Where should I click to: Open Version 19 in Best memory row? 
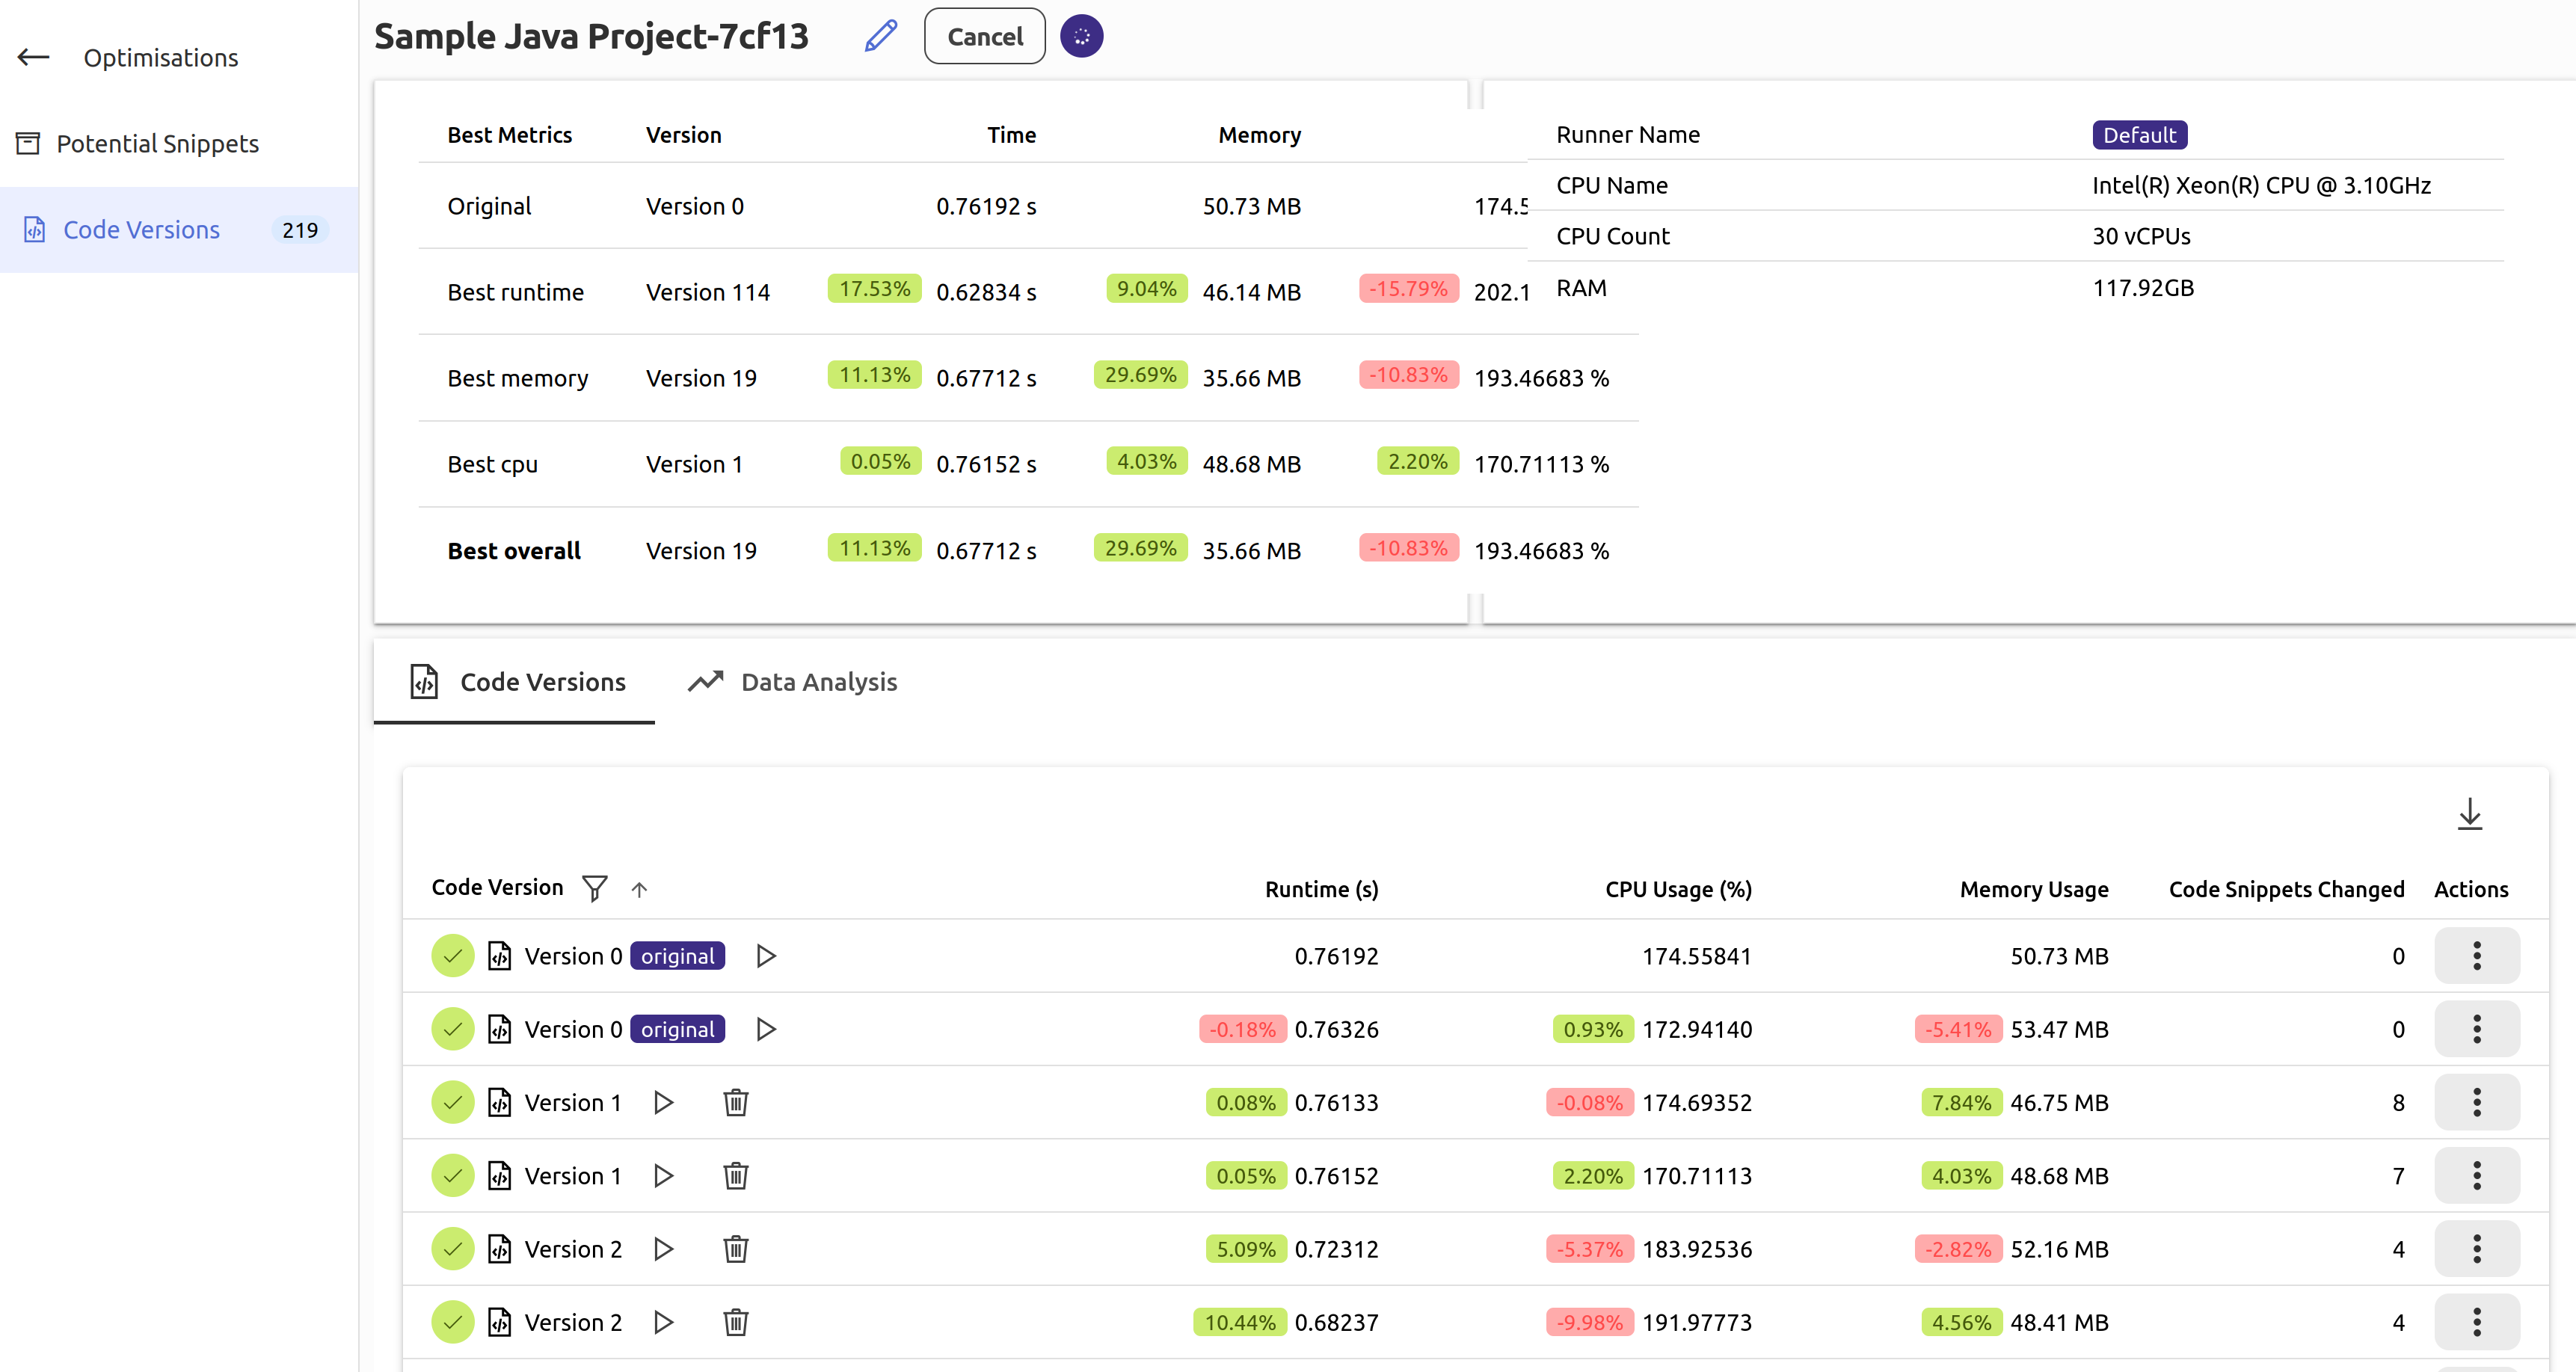(700, 378)
